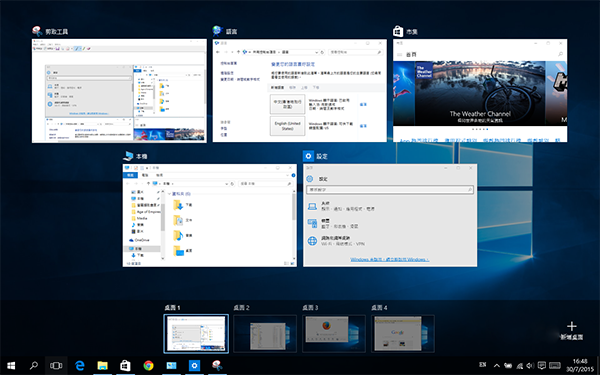Open the Windows Start menu

(11, 366)
